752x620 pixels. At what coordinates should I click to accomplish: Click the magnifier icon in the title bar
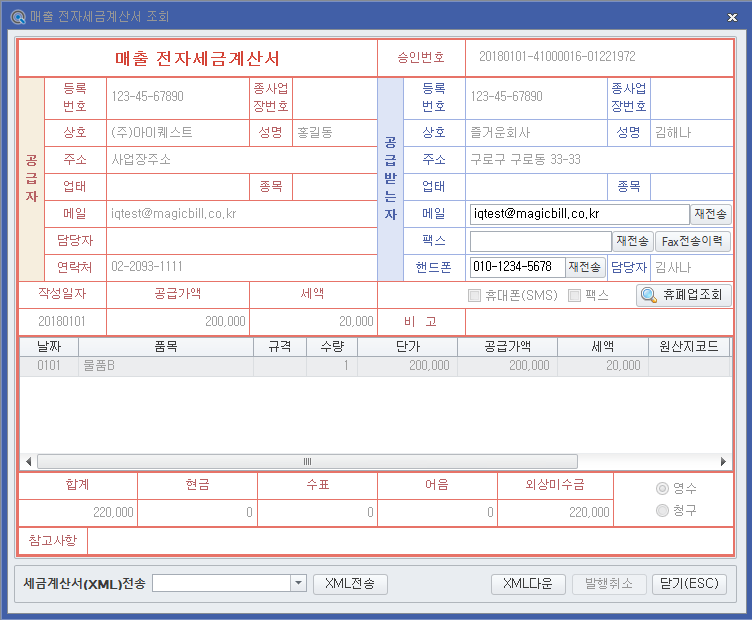(18, 17)
